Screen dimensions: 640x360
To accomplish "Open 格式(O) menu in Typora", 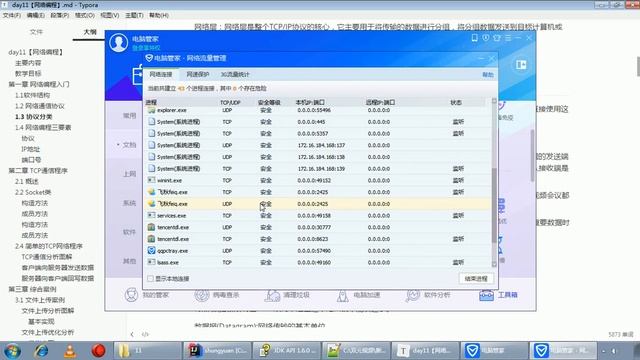I will [84, 15].
